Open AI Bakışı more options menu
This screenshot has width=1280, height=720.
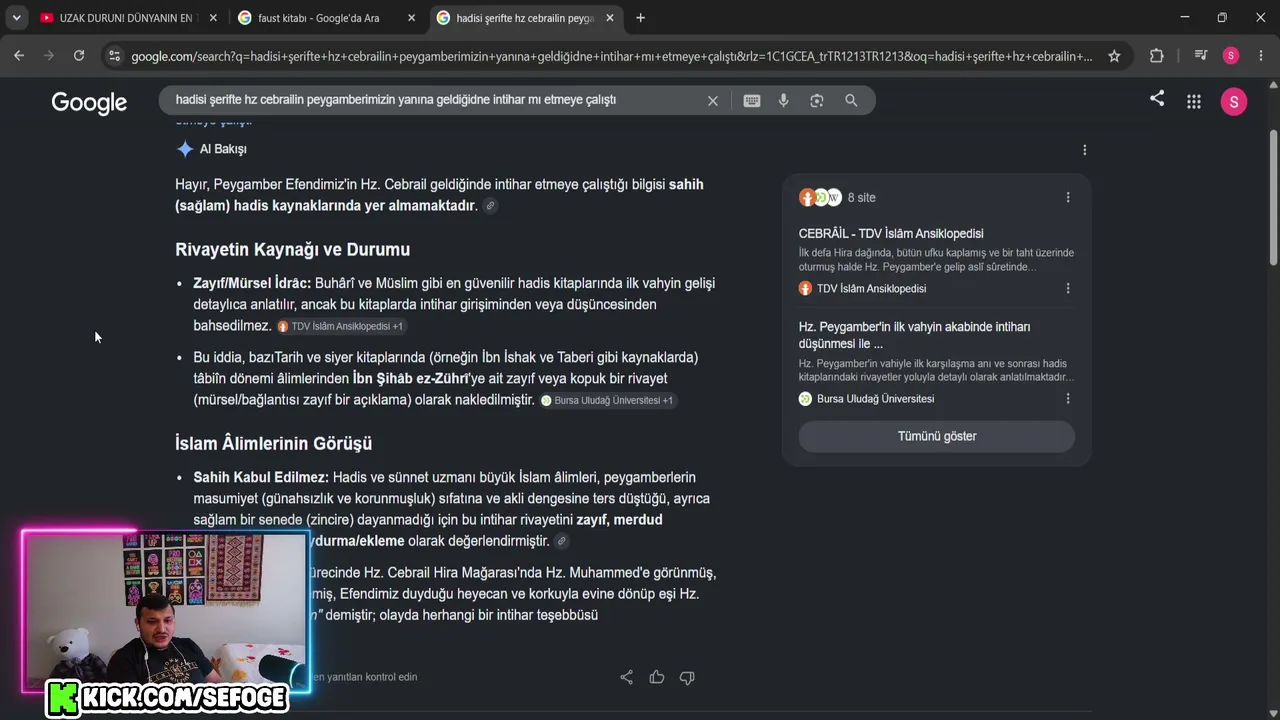(x=1084, y=150)
